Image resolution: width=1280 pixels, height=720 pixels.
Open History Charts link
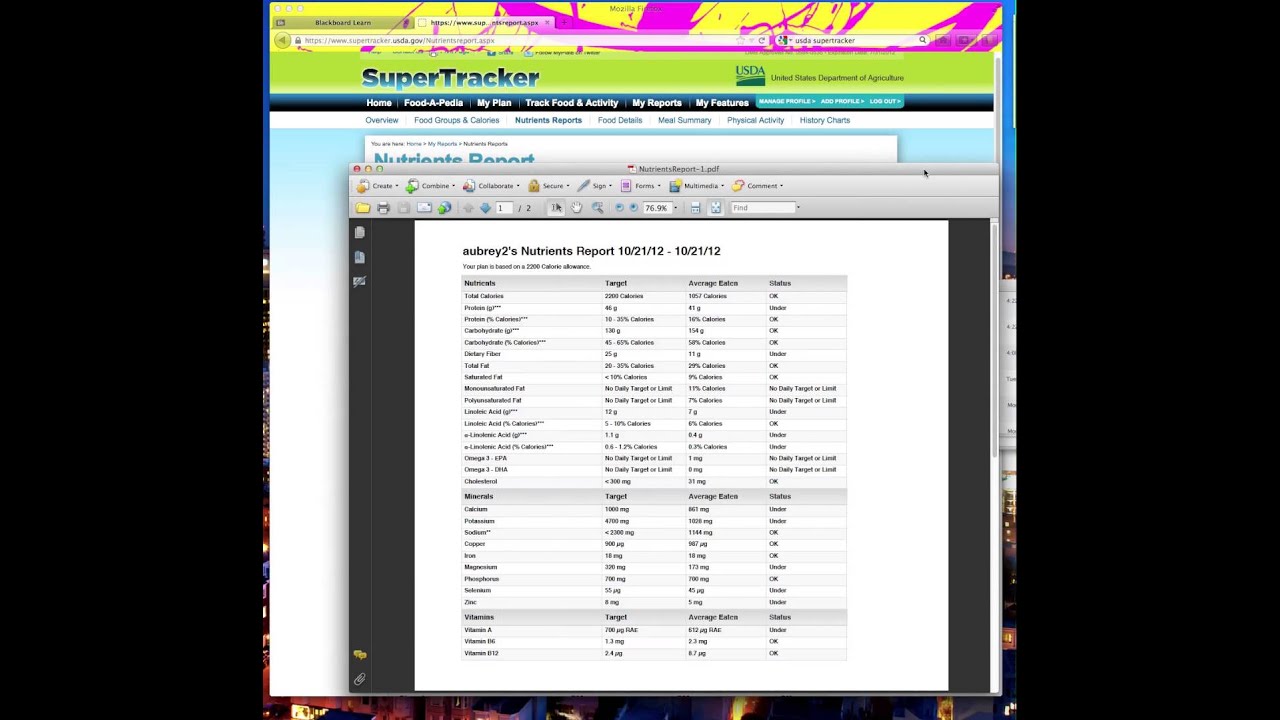coord(825,120)
